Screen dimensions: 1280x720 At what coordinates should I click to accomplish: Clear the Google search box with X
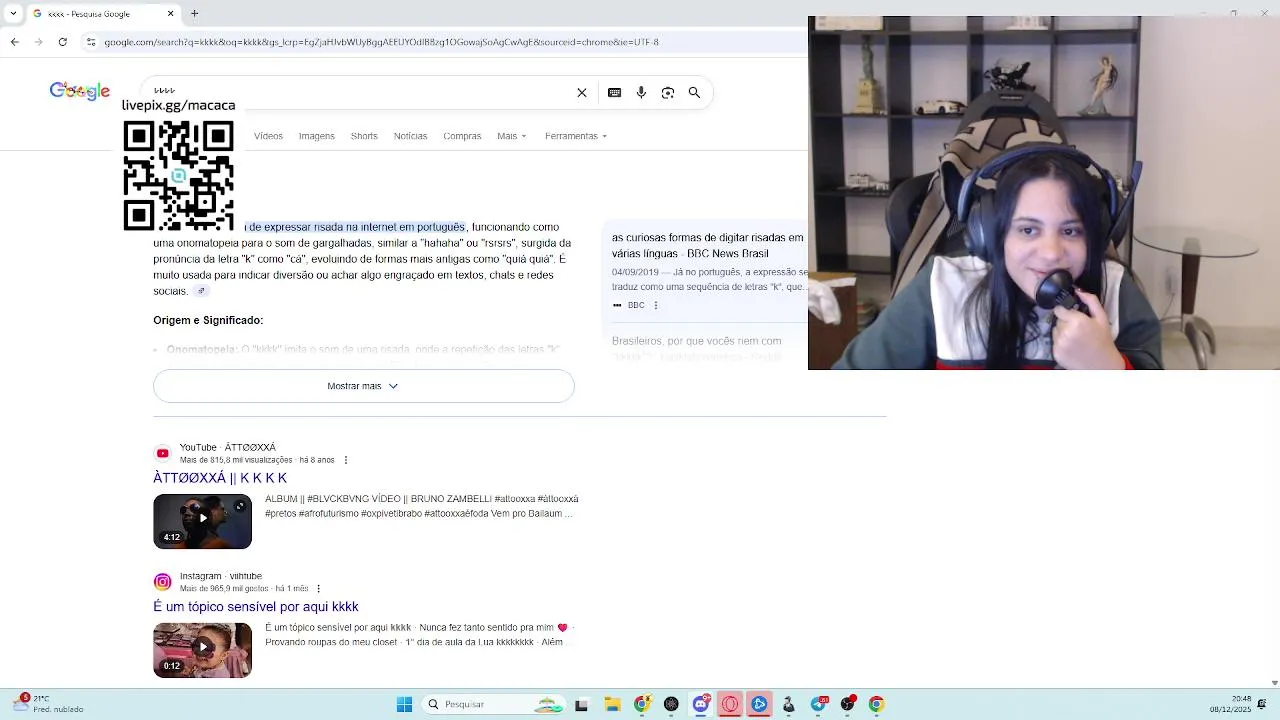(582, 93)
